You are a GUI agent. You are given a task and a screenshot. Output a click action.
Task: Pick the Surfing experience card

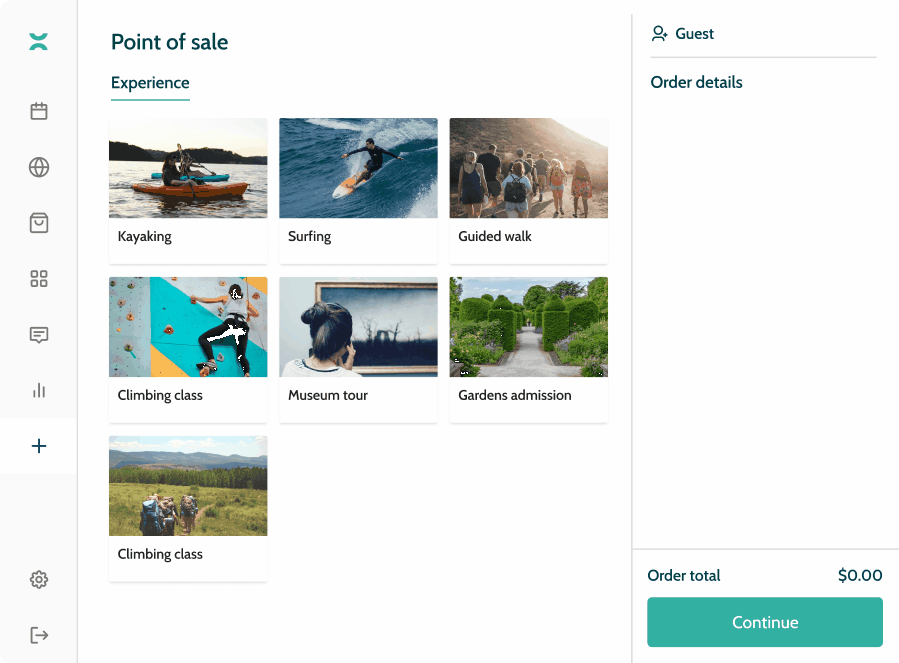[358, 190]
